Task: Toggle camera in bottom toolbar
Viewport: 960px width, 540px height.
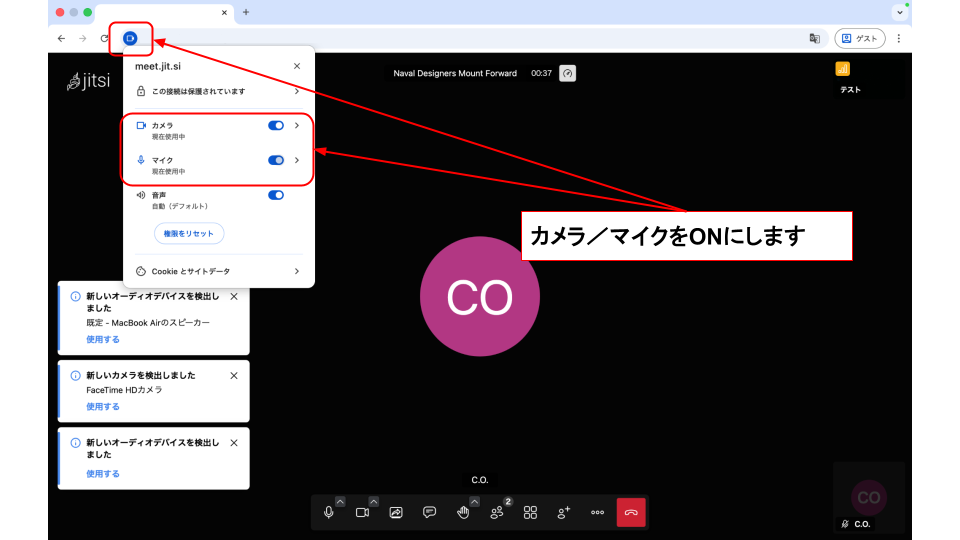Action: coord(362,512)
